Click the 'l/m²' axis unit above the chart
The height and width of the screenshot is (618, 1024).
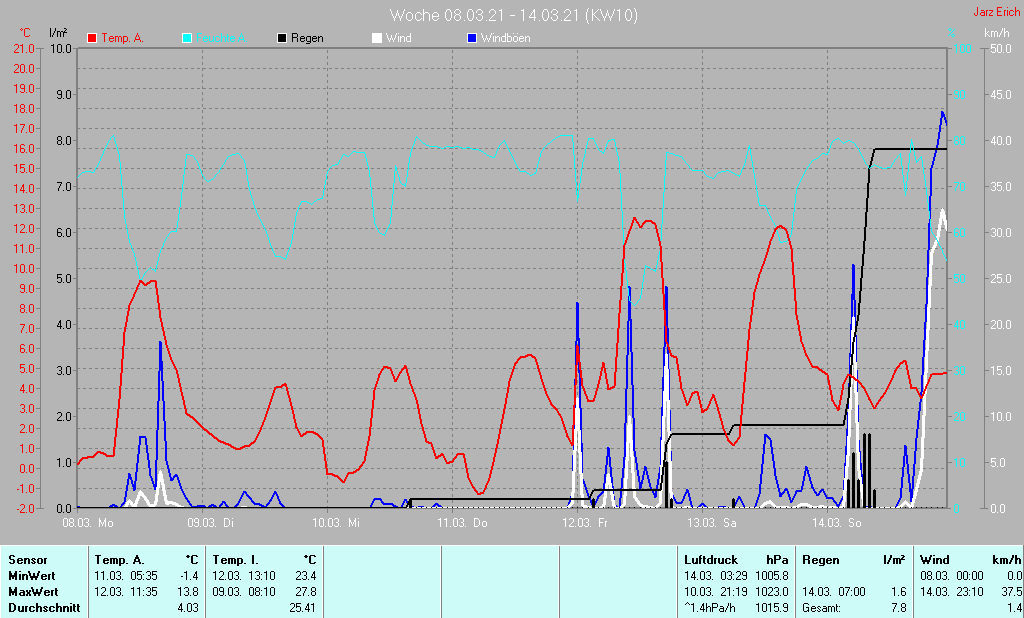point(58,32)
